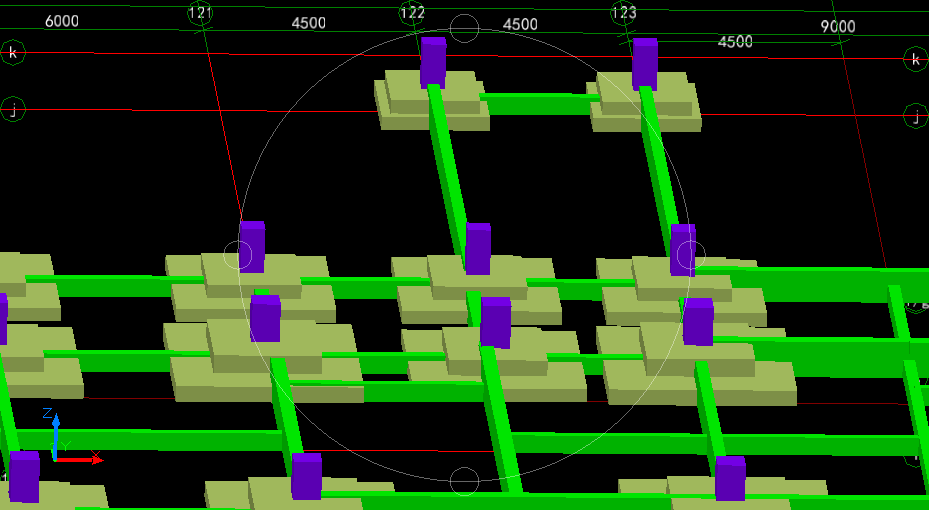Click the 9000 dimension text

point(838,27)
